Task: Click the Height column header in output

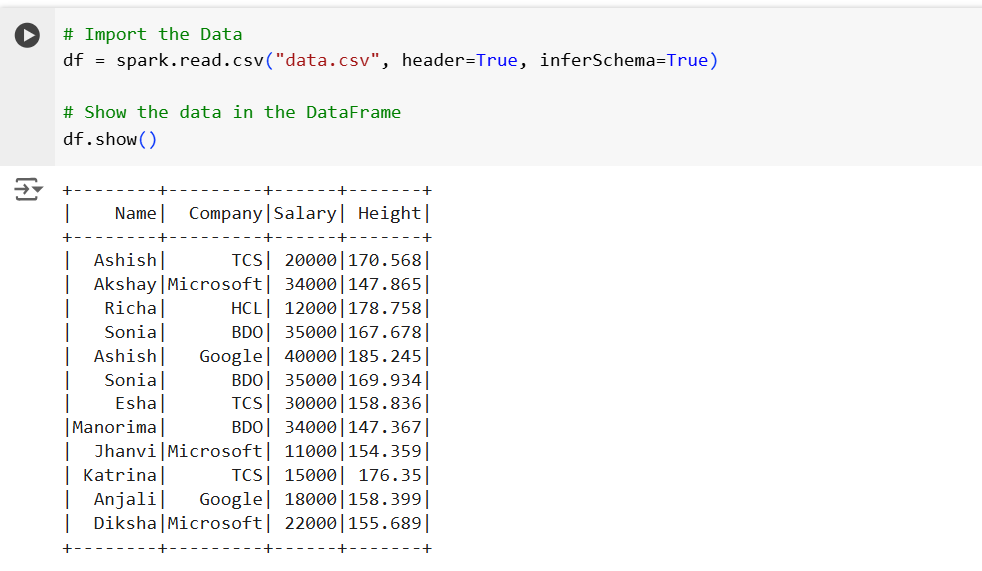Action: pyautogui.click(x=389, y=213)
